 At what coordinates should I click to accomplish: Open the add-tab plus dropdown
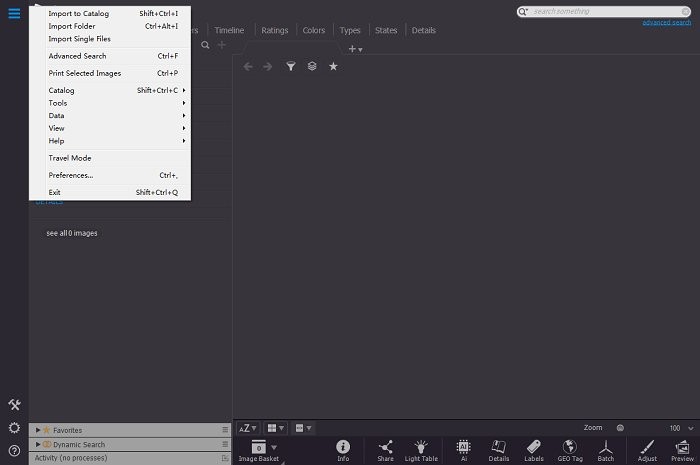coord(355,49)
